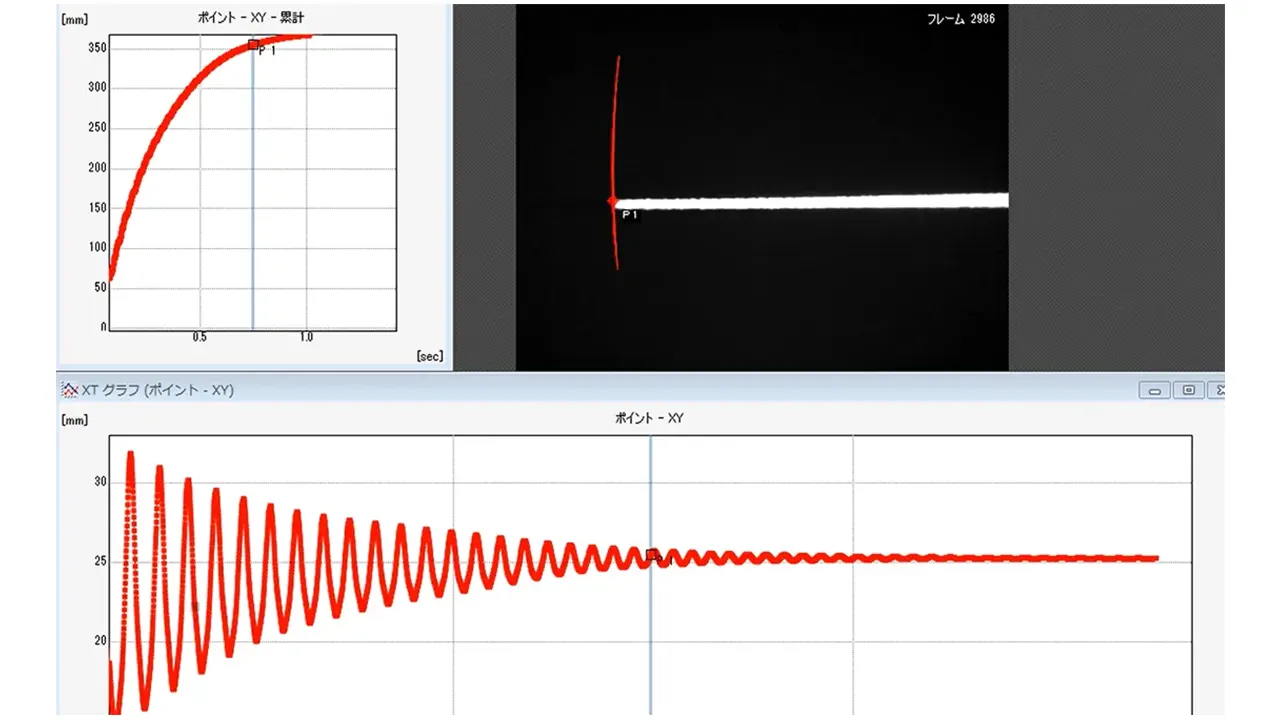Minimize the XT グラフ window

coord(1154,390)
